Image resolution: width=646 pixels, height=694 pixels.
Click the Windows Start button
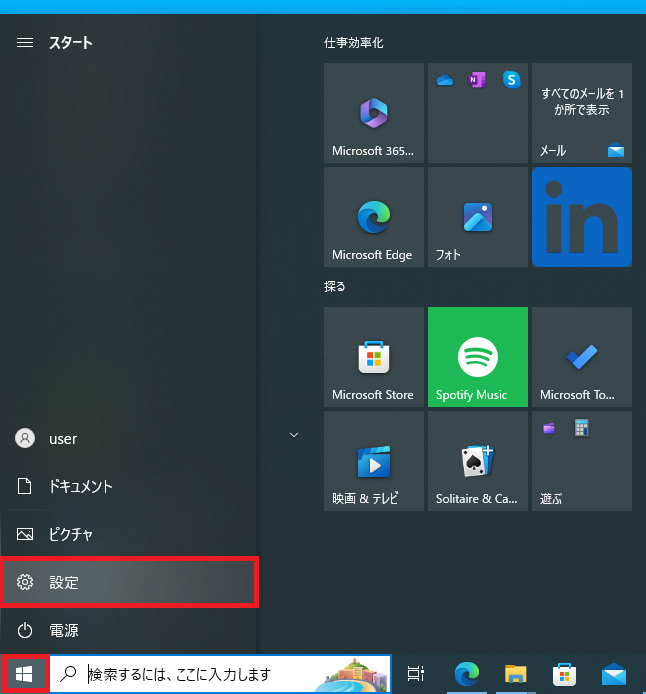click(24, 674)
